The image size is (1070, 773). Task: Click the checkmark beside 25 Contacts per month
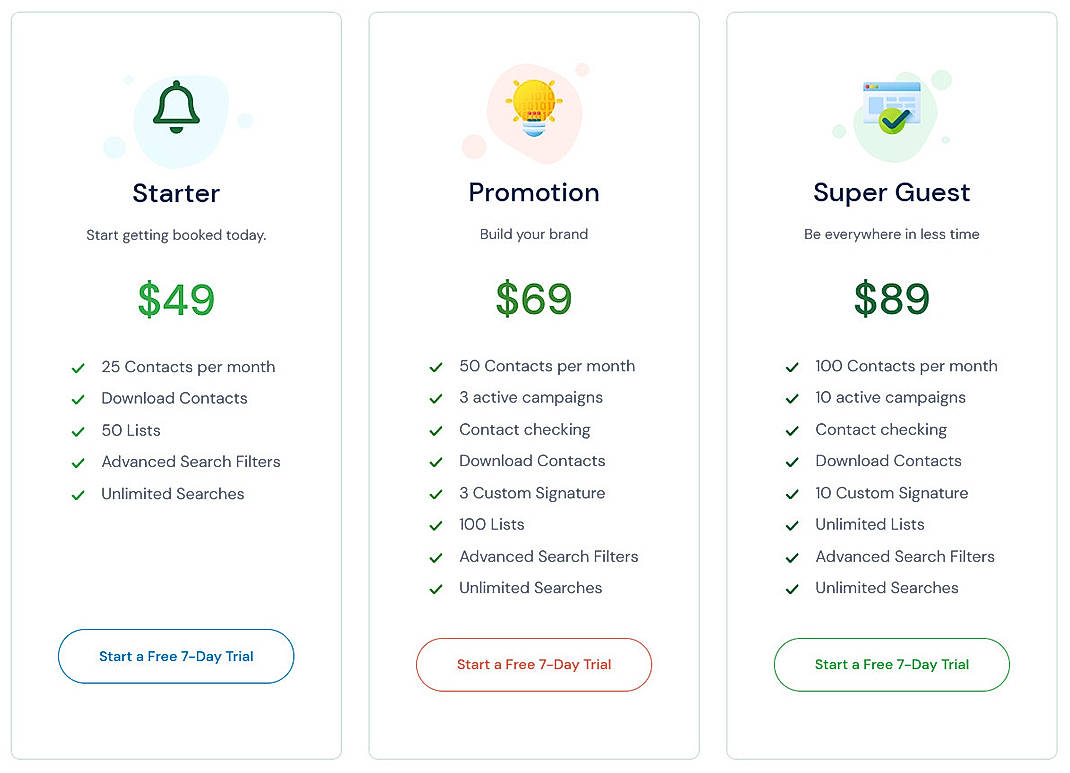(x=78, y=367)
